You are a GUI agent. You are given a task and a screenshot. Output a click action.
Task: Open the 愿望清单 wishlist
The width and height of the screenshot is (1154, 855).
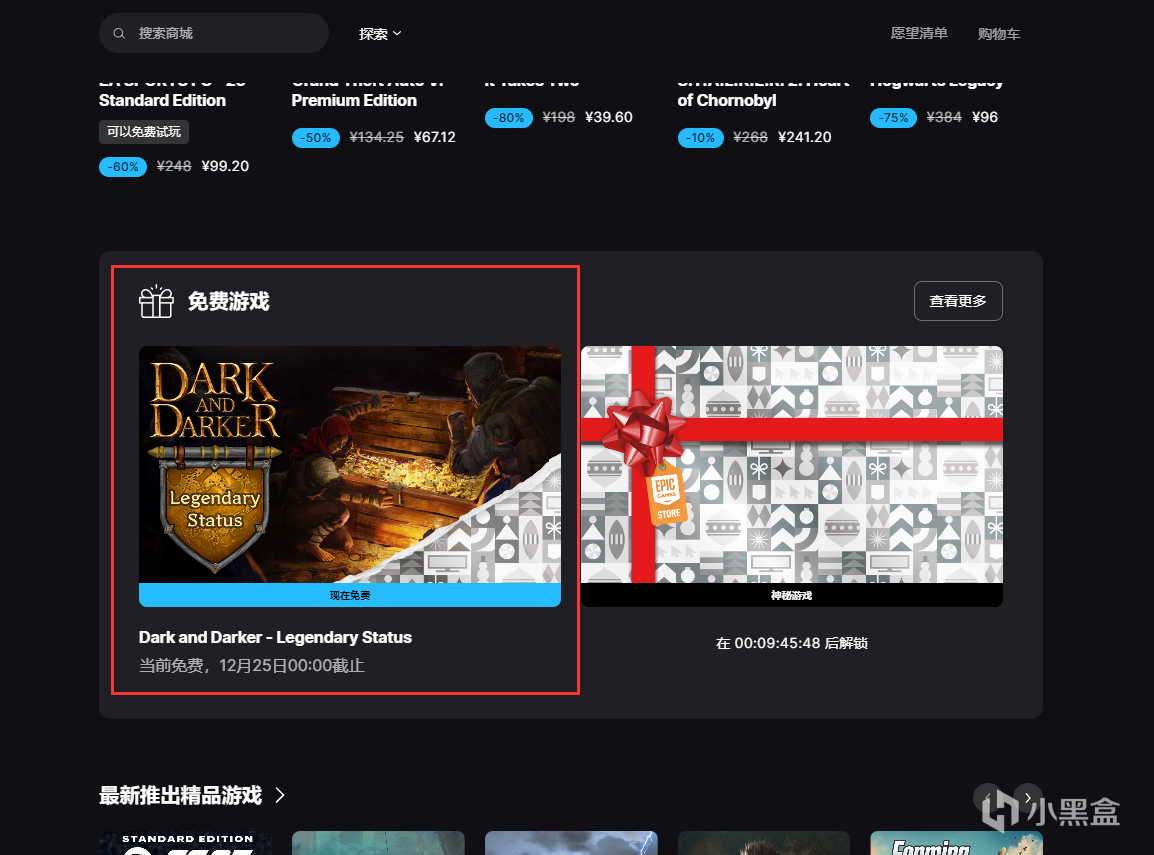(918, 33)
